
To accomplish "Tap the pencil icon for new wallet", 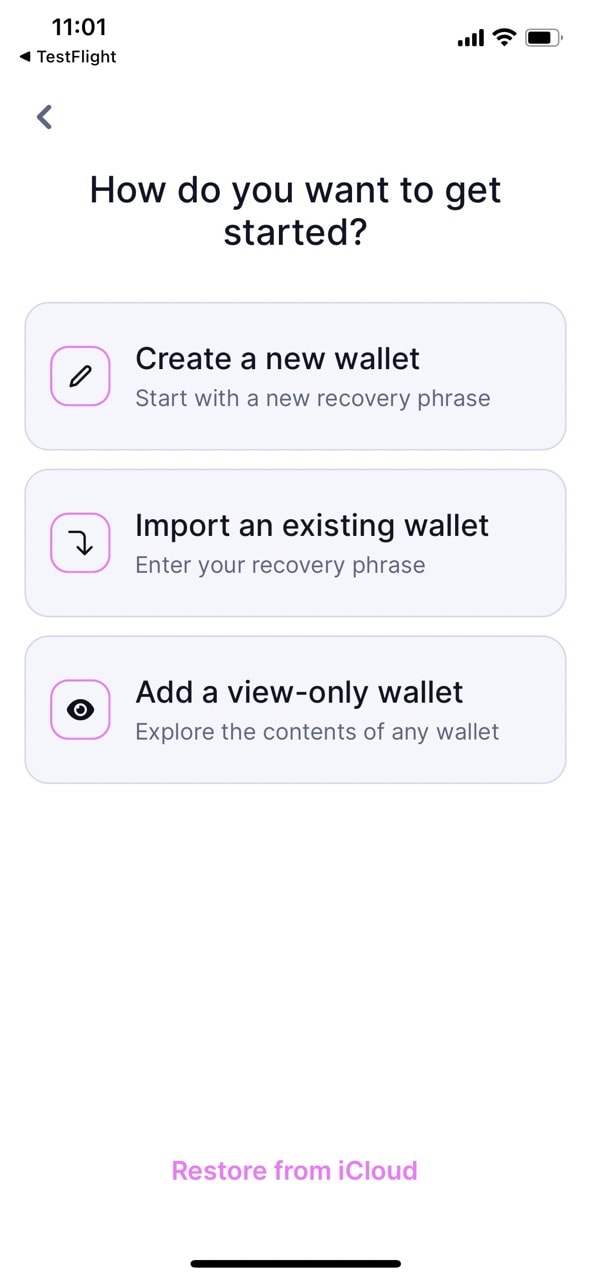I will [x=80, y=376].
